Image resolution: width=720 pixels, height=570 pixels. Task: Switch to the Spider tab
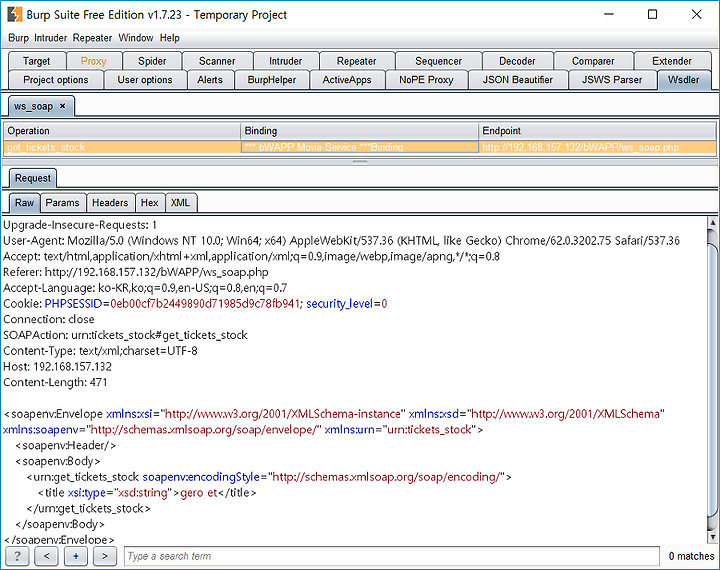[152, 61]
